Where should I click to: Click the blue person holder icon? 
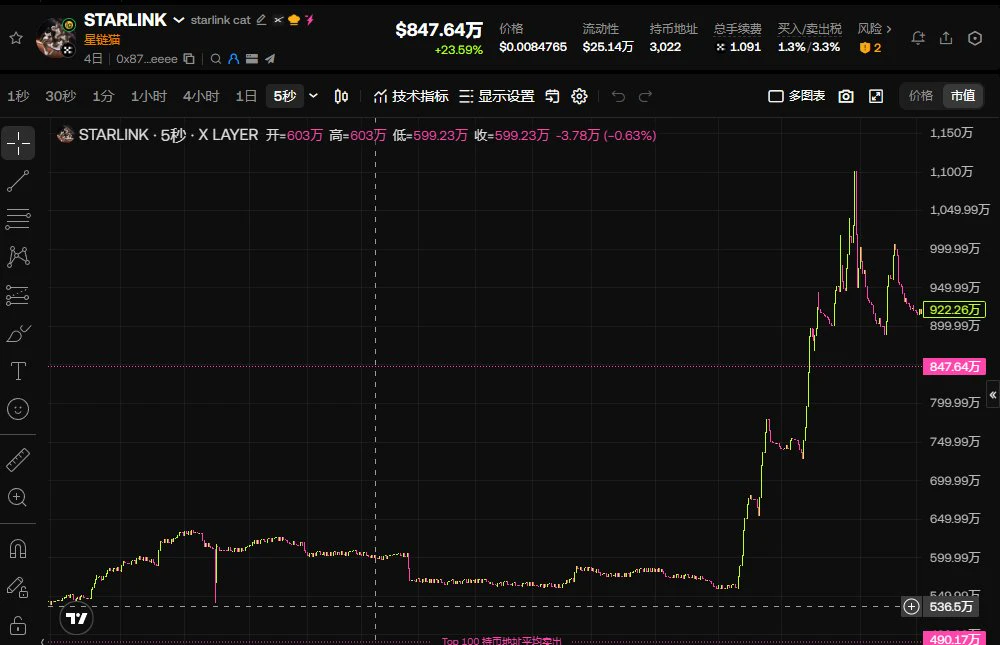pos(233,59)
